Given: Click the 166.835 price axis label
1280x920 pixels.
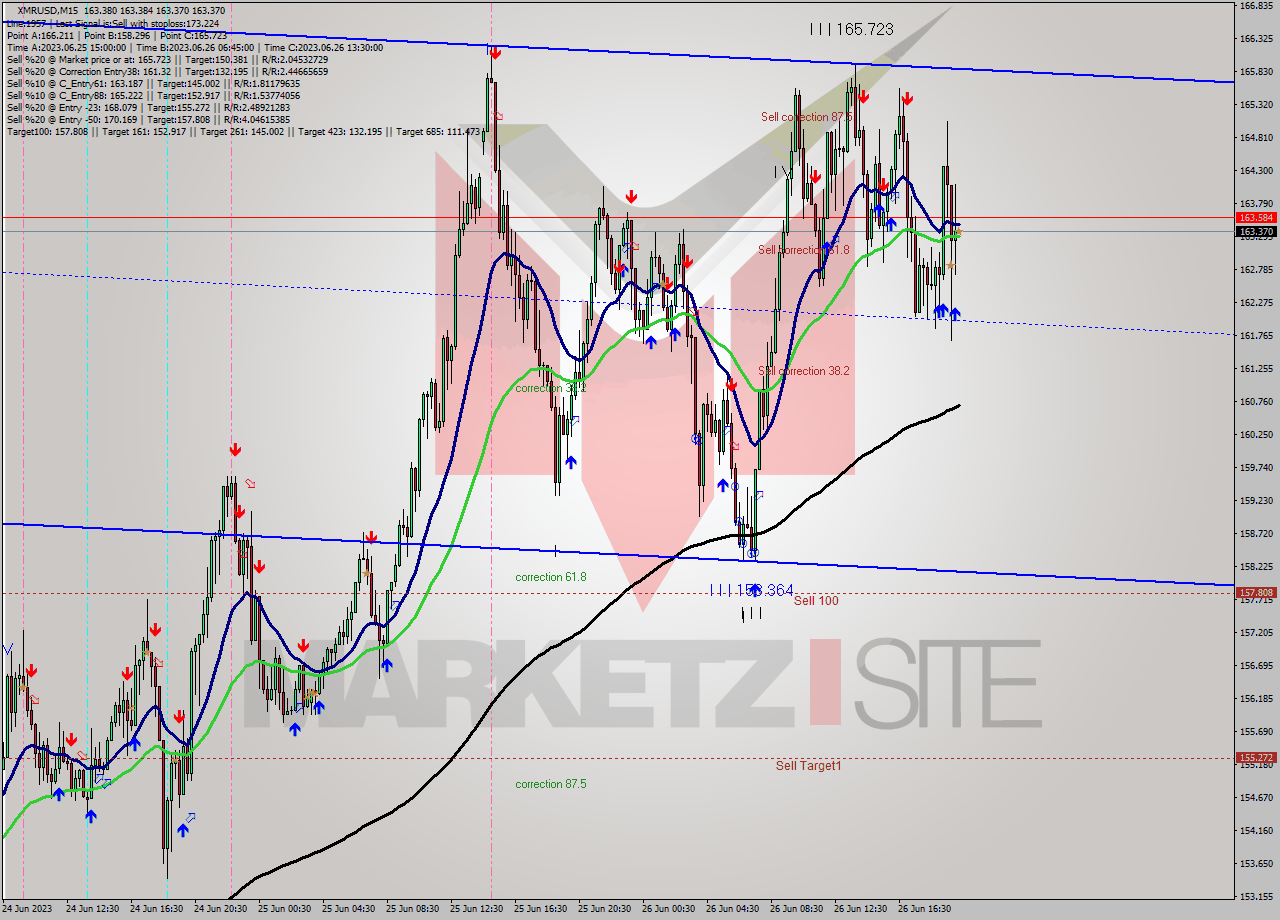Looking at the screenshot, I should tap(1256, 6).
